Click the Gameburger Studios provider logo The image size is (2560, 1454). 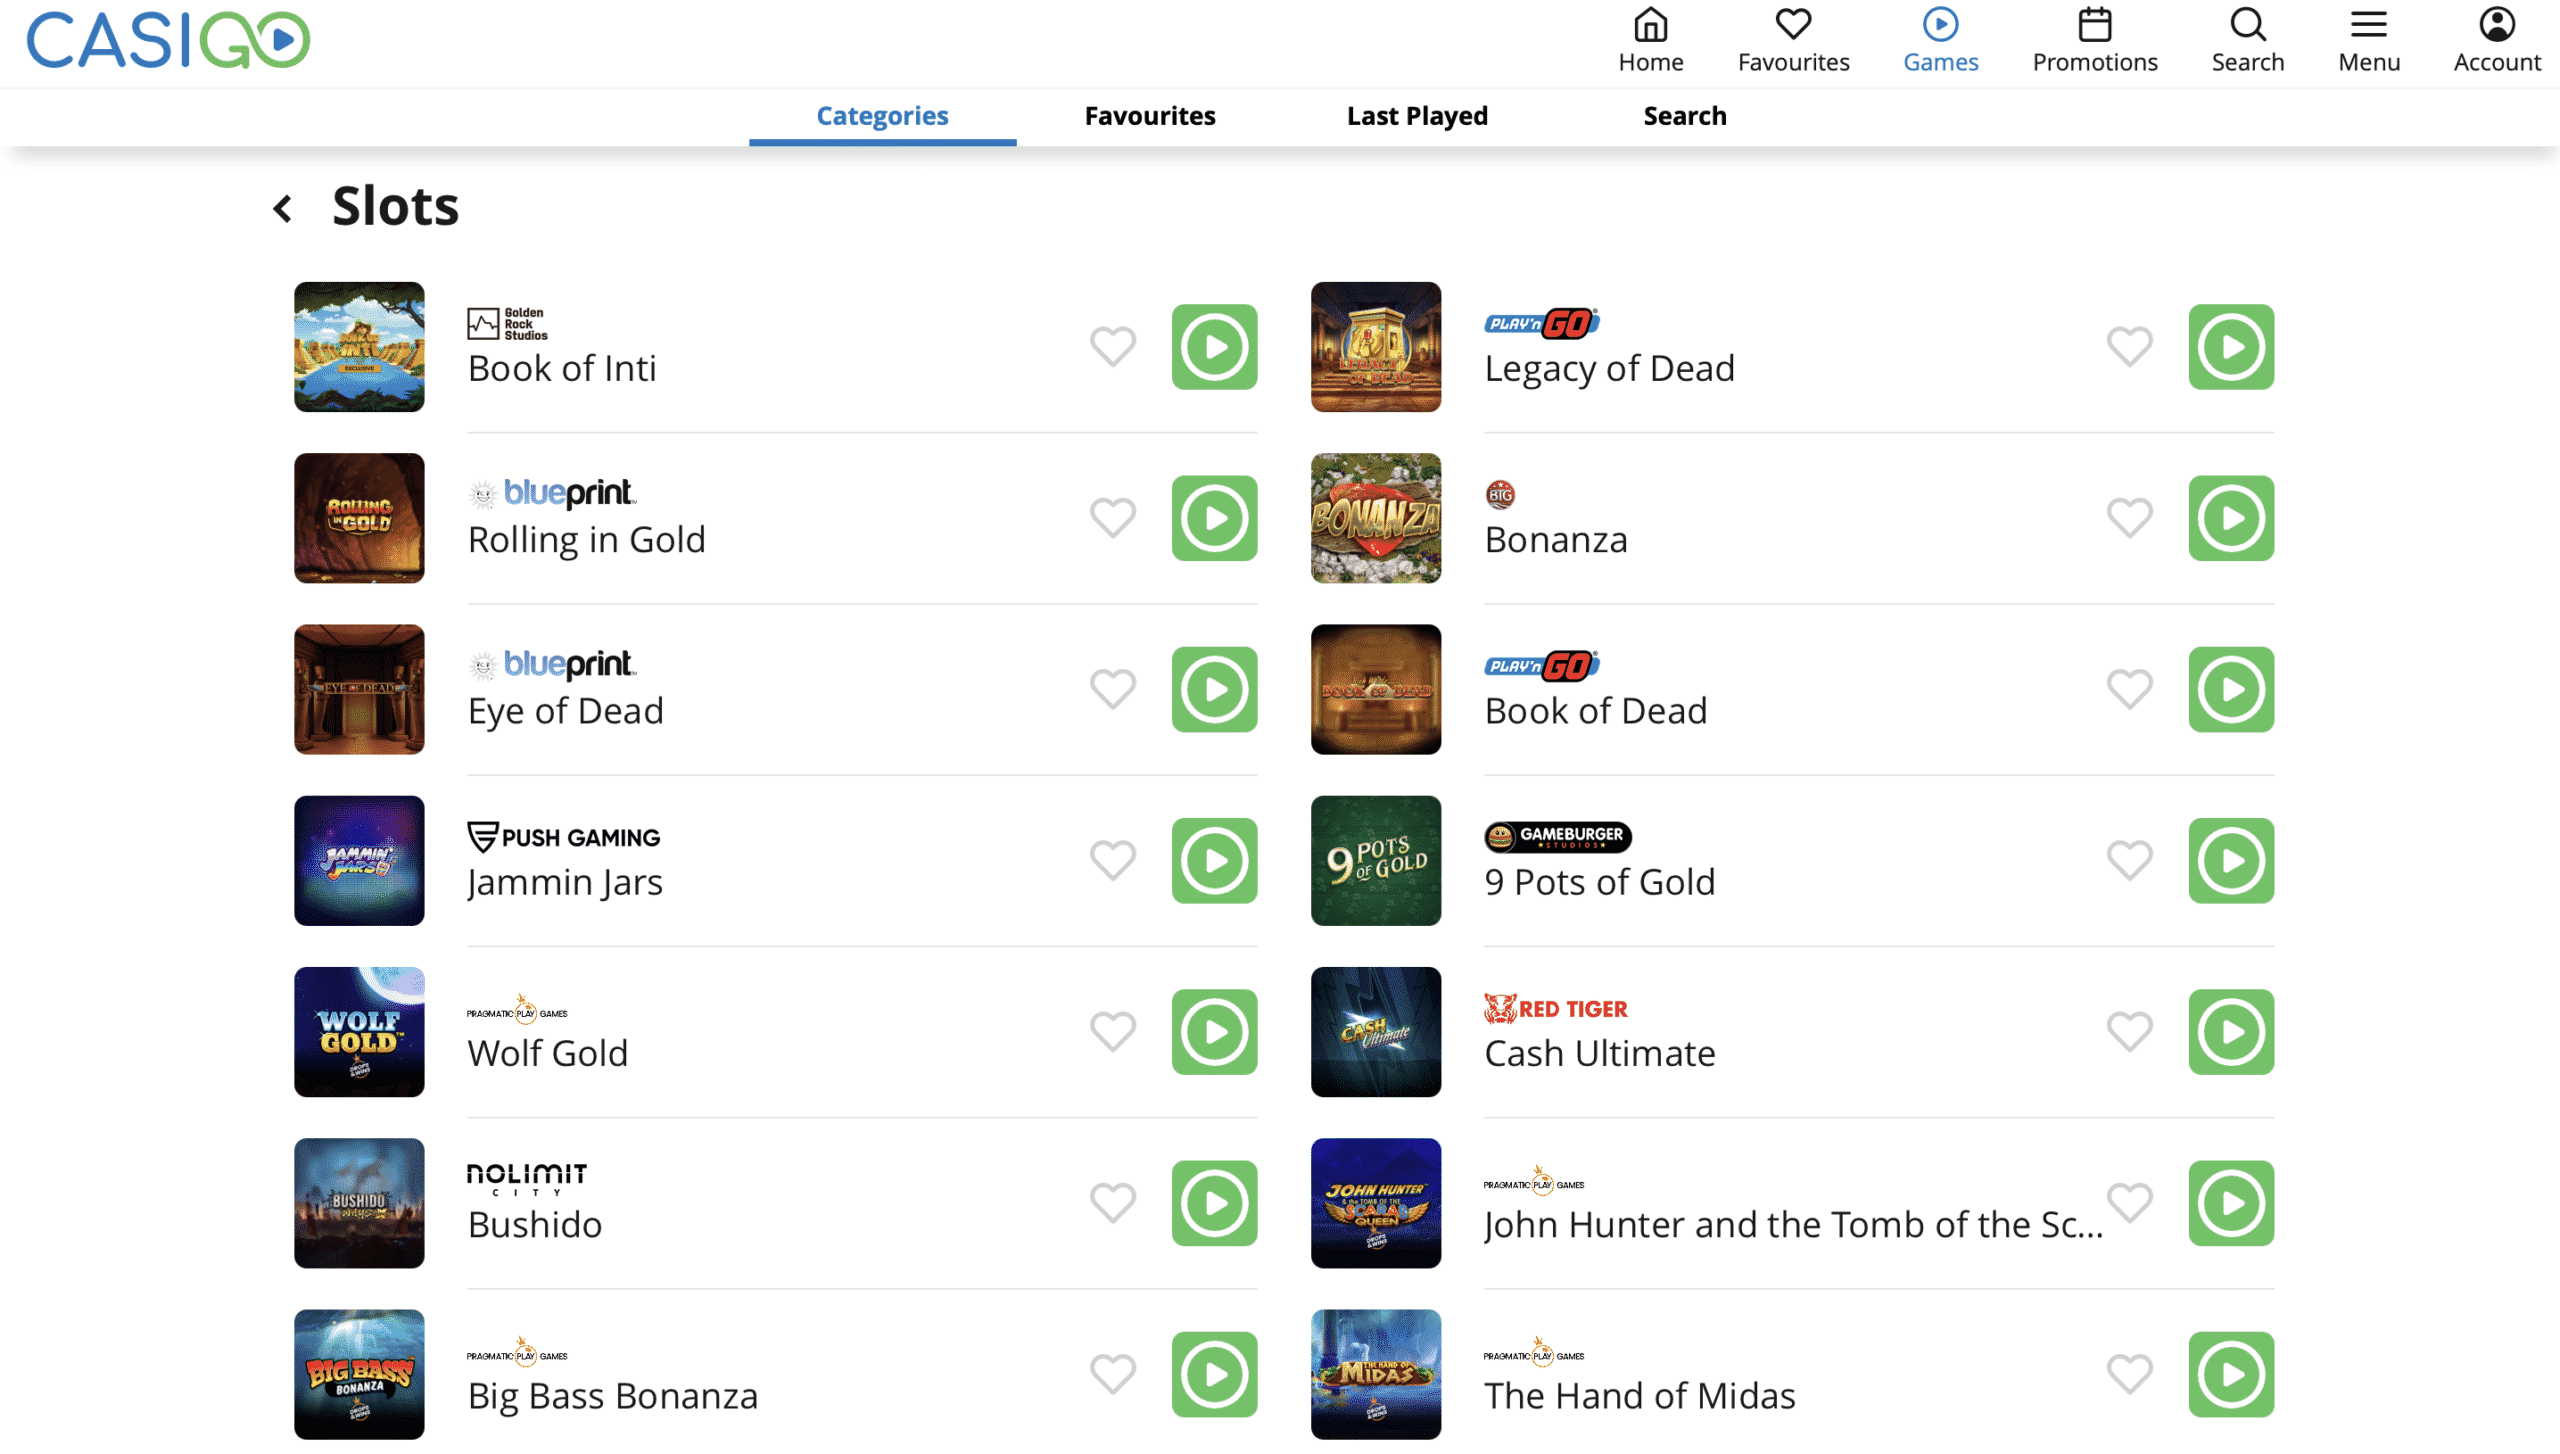point(1557,836)
